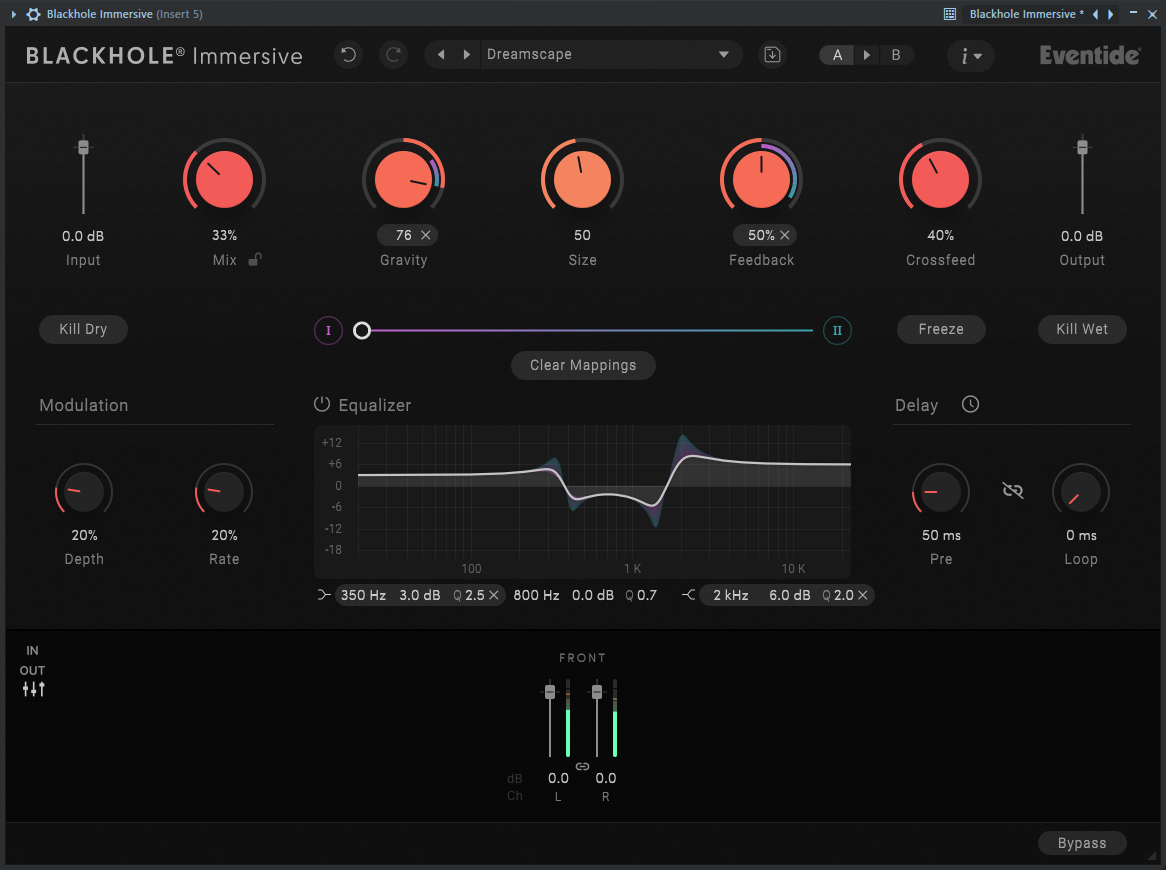Image resolution: width=1166 pixels, height=870 pixels.
Task: Click the redo arrow icon
Action: tap(393, 54)
